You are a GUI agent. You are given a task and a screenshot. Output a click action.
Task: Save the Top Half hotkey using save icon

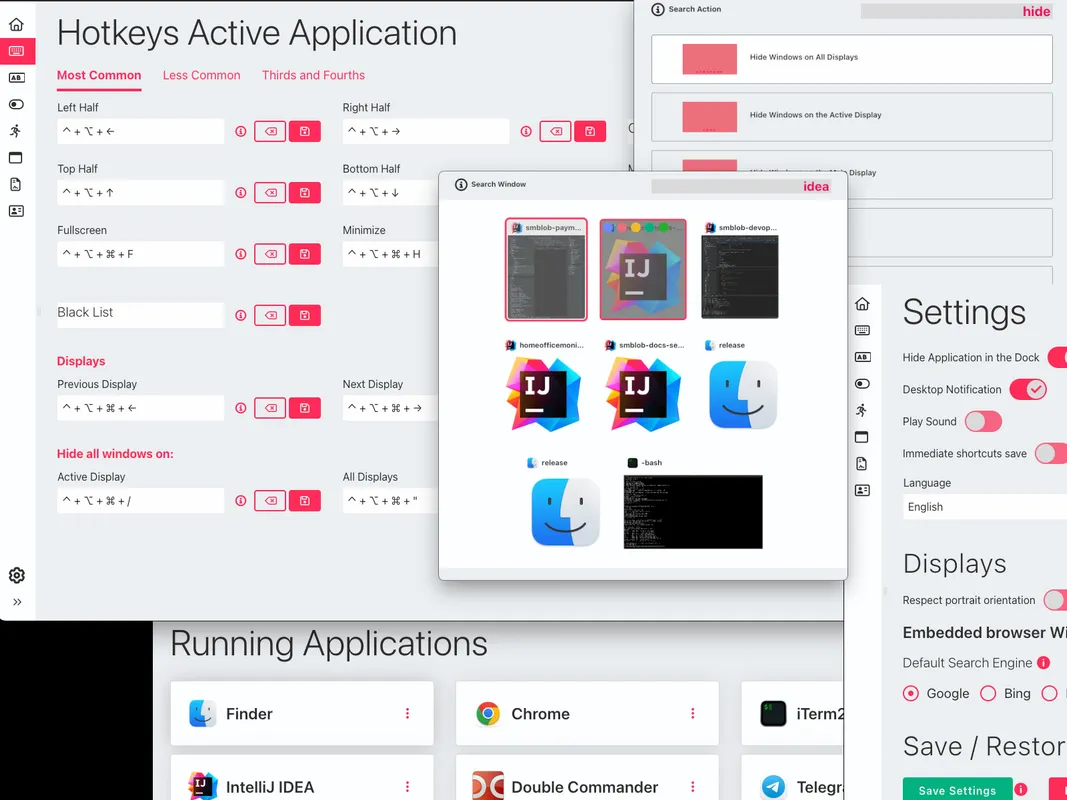[x=304, y=192]
